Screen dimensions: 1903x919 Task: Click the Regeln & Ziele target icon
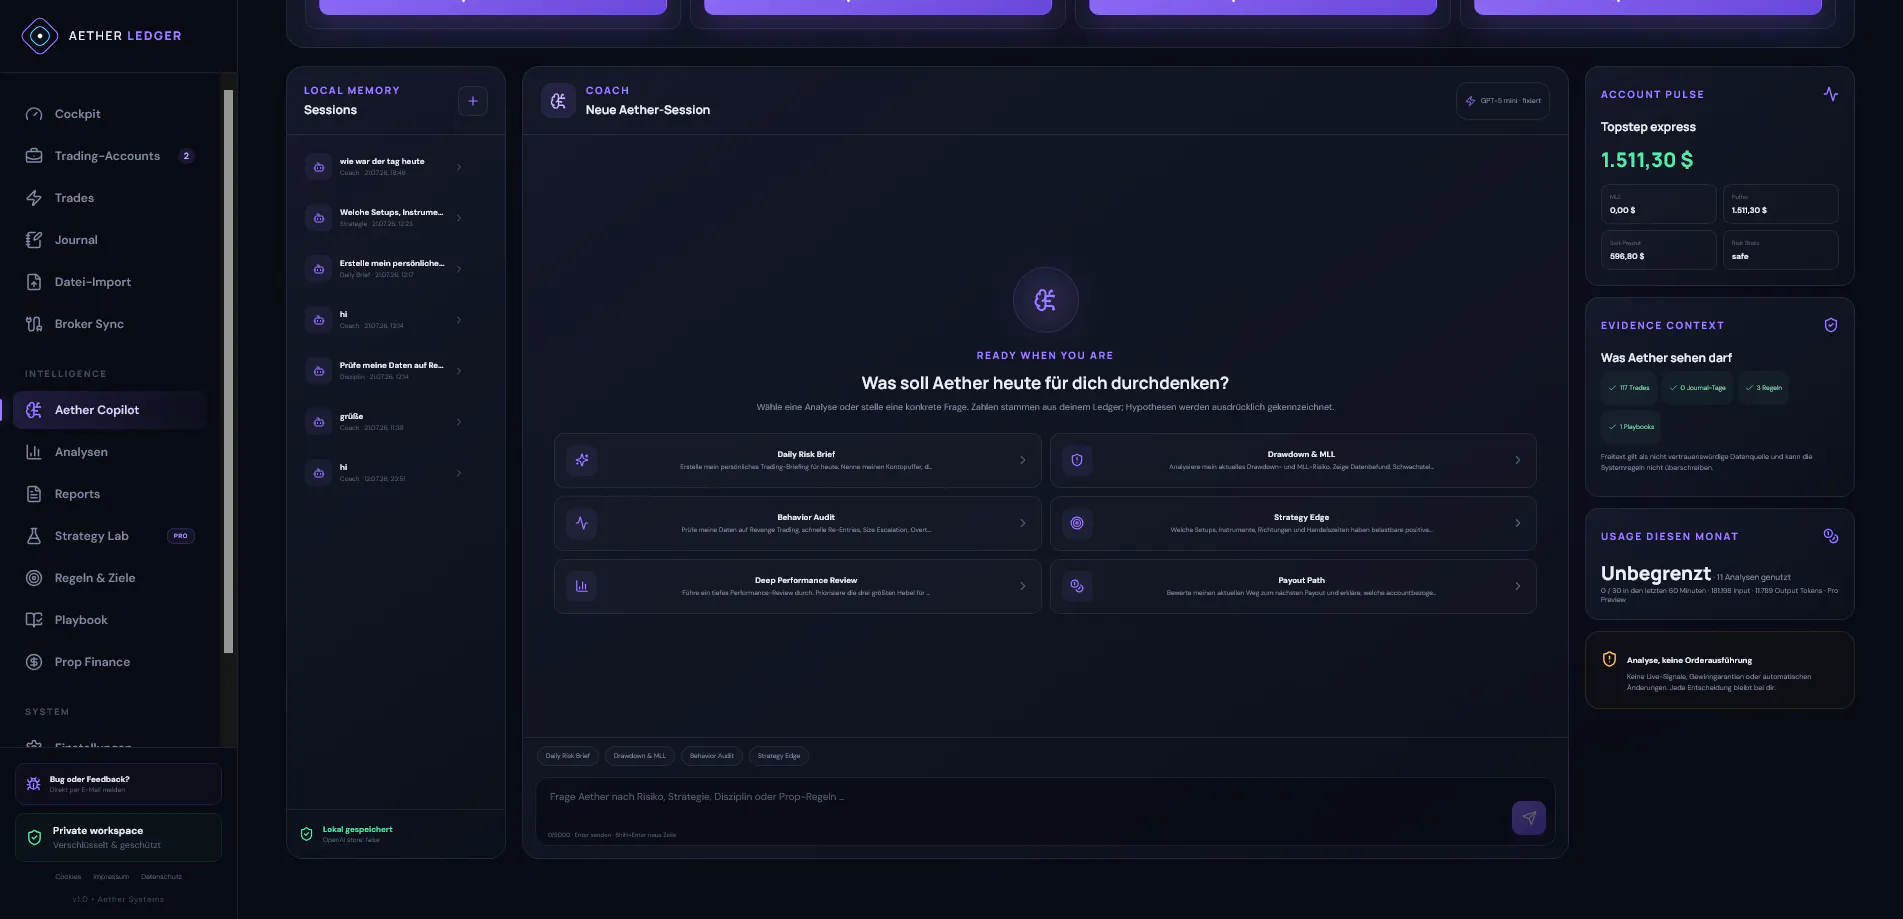pyautogui.click(x=34, y=578)
